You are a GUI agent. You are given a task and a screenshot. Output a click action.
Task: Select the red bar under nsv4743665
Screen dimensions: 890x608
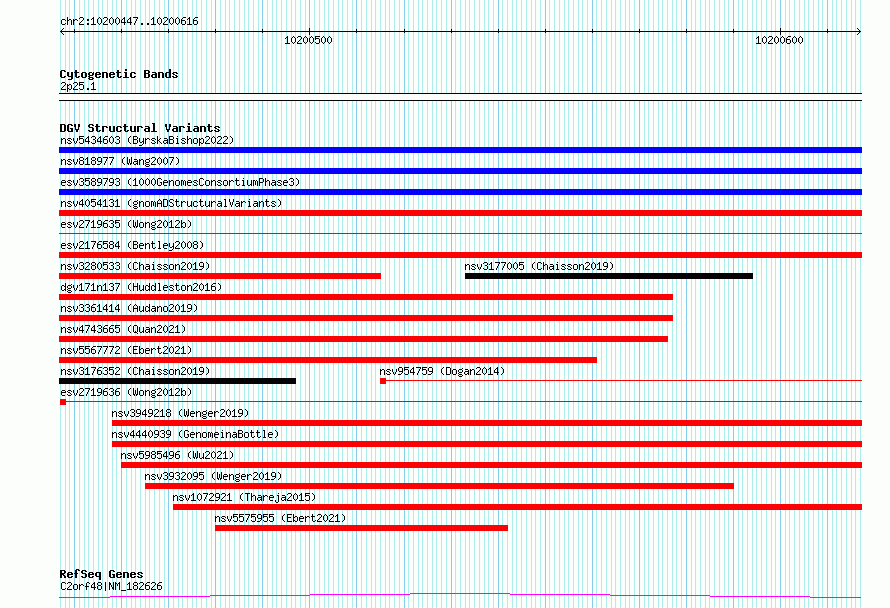click(x=363, y=339)
